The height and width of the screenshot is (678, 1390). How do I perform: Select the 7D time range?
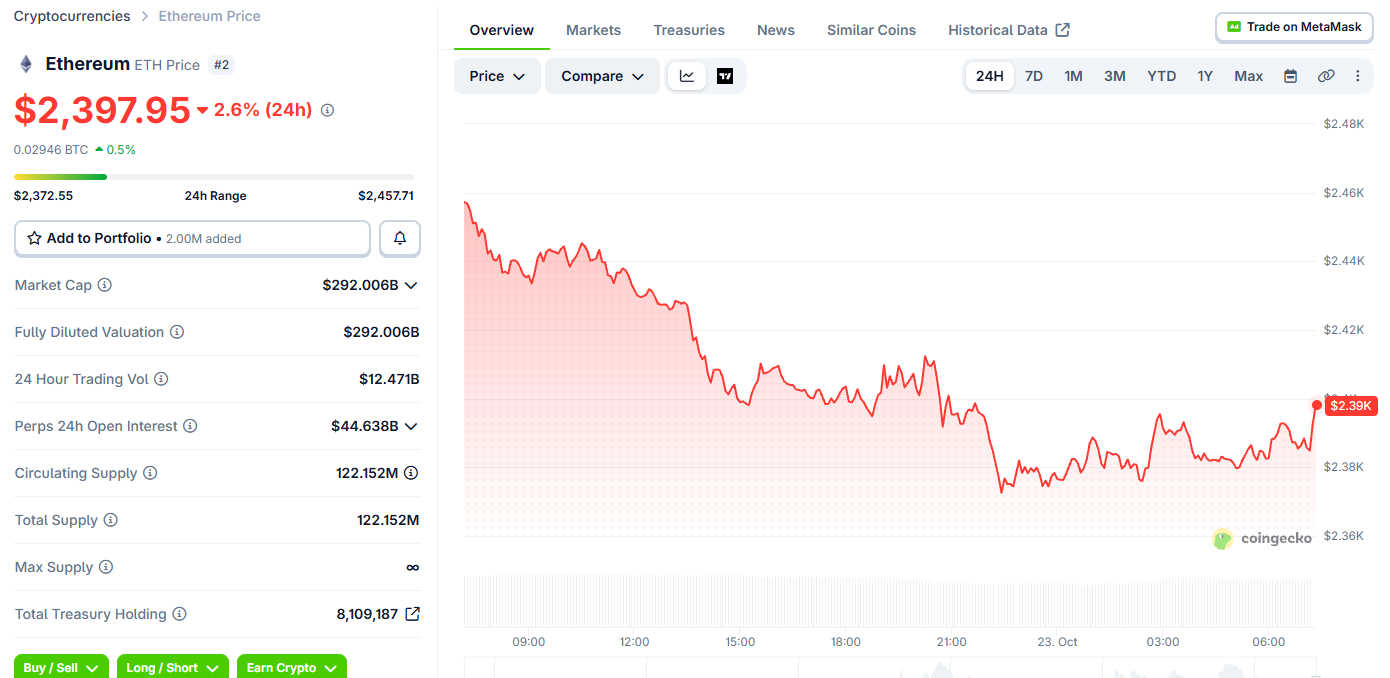tap(1034, 76)
